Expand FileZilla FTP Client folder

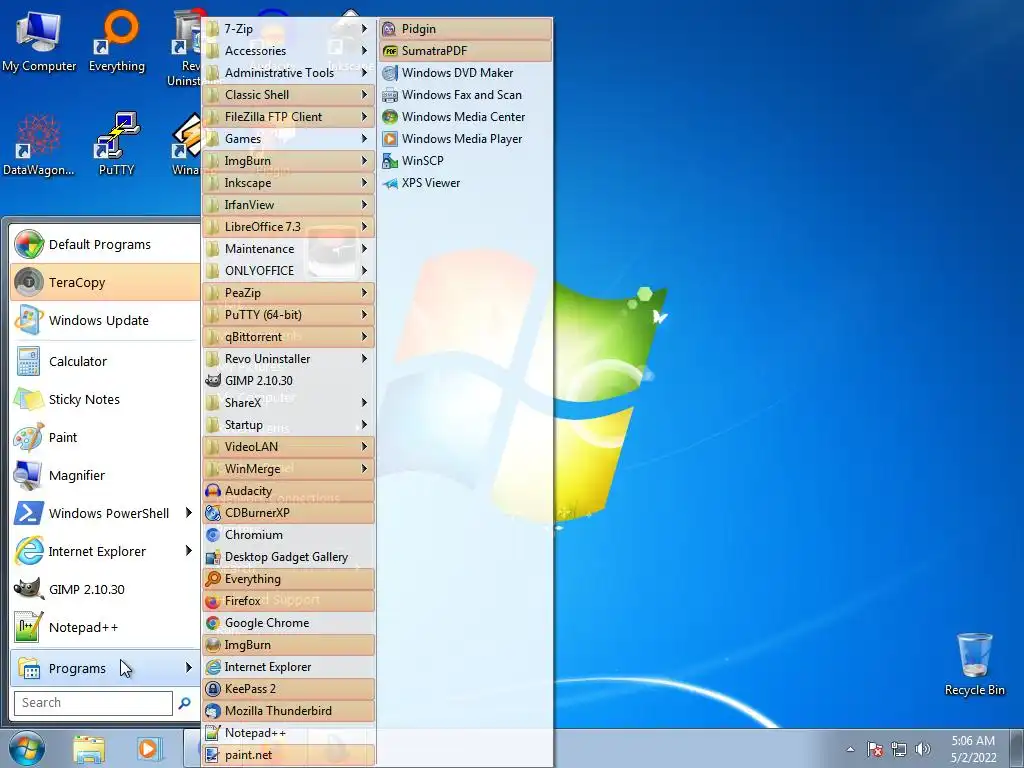tap(289, 117)
